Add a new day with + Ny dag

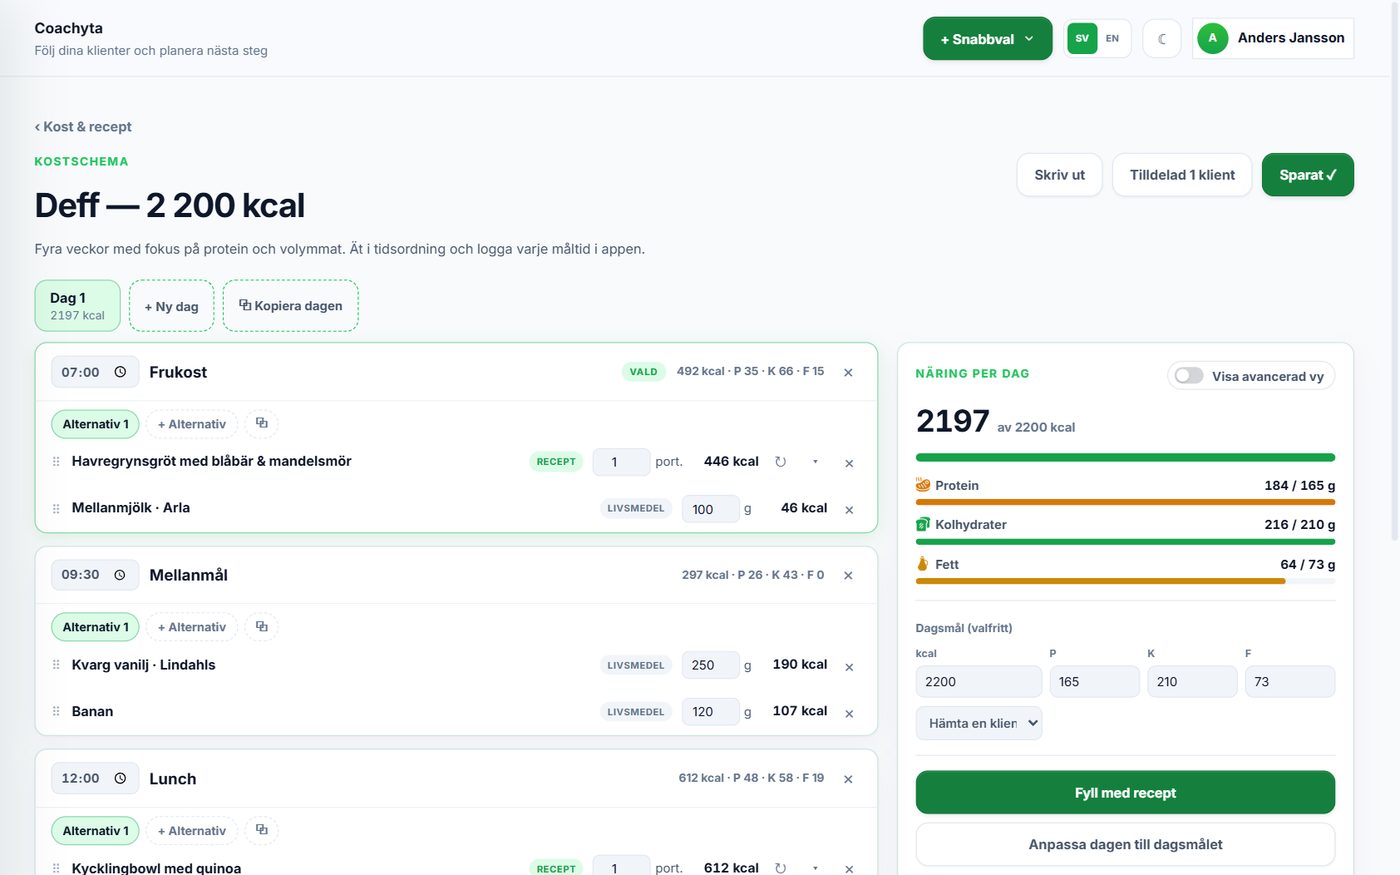coord(171,306)
